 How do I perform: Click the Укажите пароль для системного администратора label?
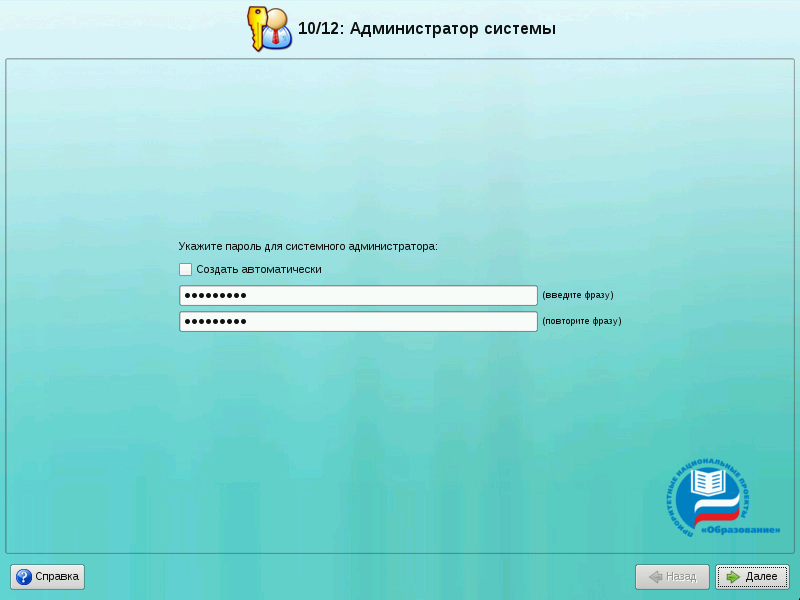coord(308,245)
